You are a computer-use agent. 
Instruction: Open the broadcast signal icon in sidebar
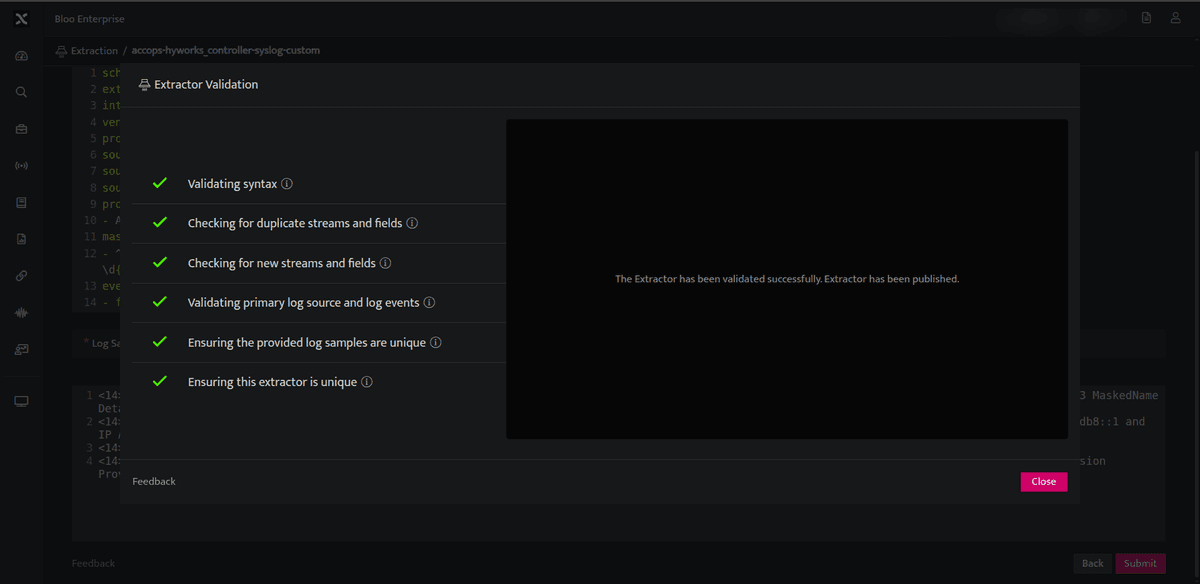click(x=21, y=165)
